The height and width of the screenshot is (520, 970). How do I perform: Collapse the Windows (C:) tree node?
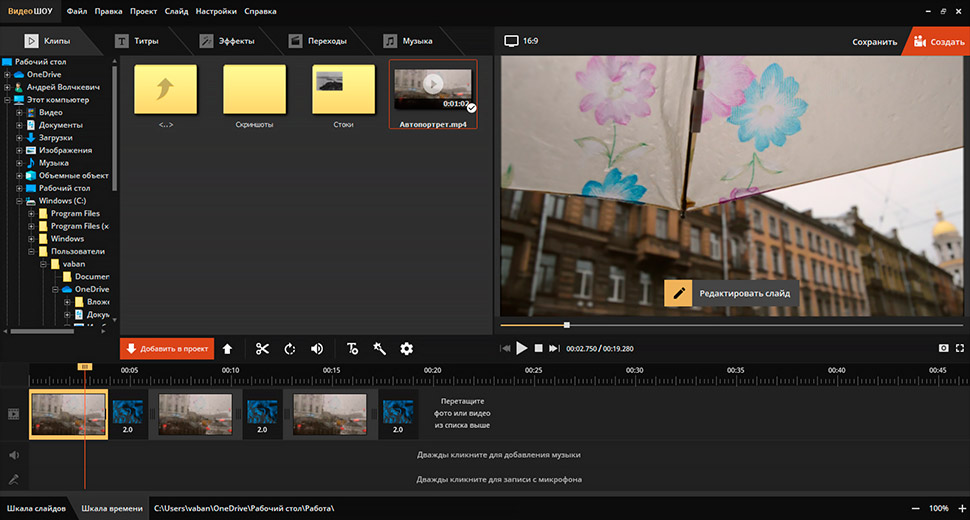tap(20, 201)
